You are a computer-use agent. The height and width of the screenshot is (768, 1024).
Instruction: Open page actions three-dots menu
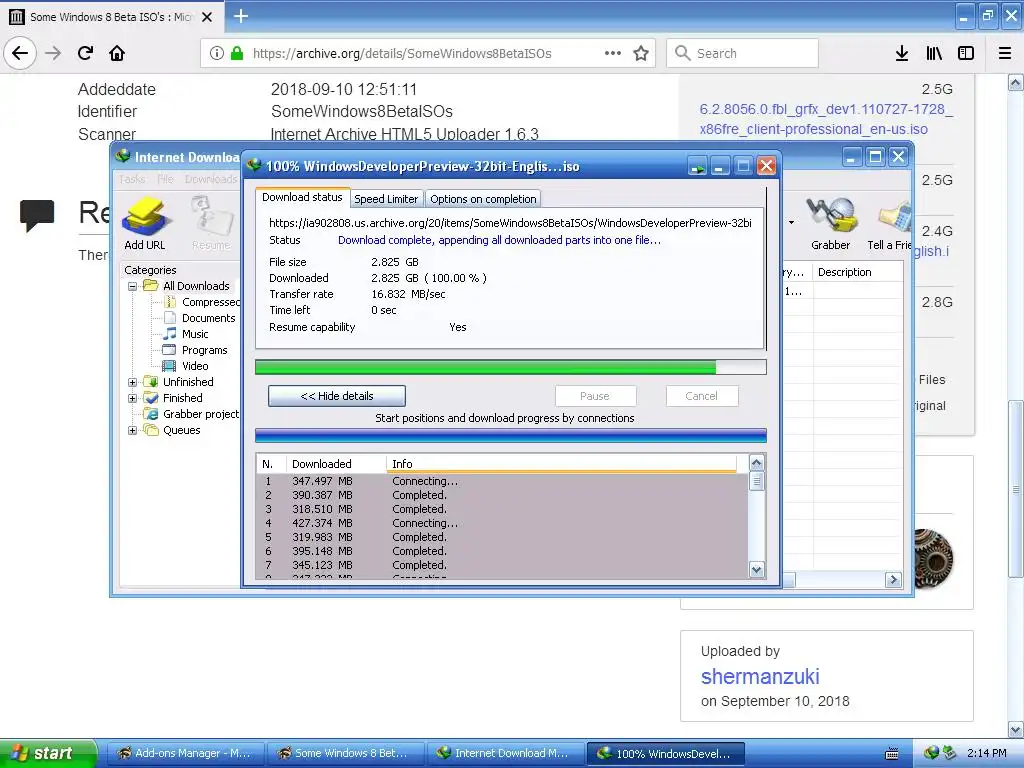coord(613,53)
